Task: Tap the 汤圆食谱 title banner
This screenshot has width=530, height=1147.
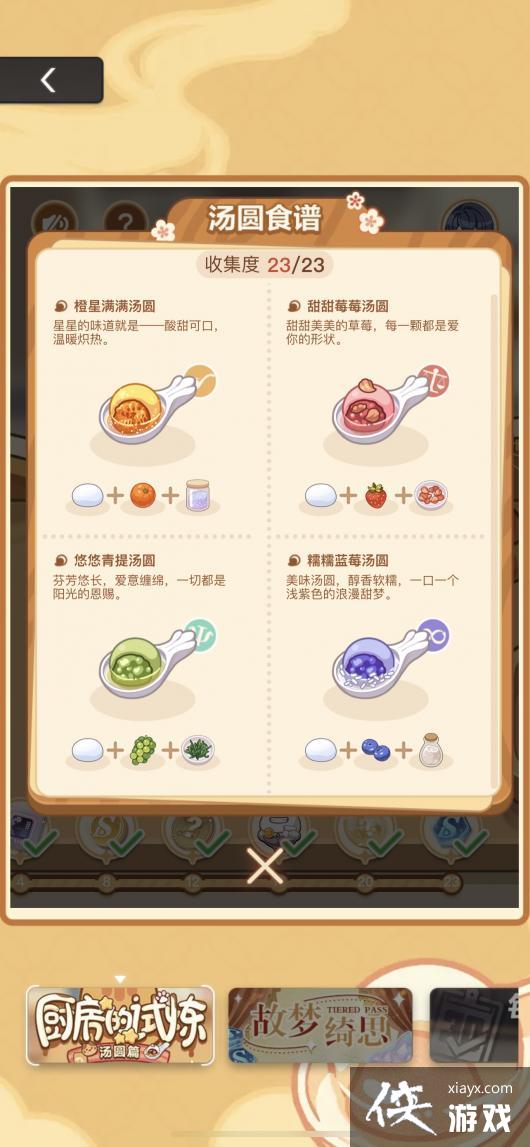Action: click(x=265, y=219)
